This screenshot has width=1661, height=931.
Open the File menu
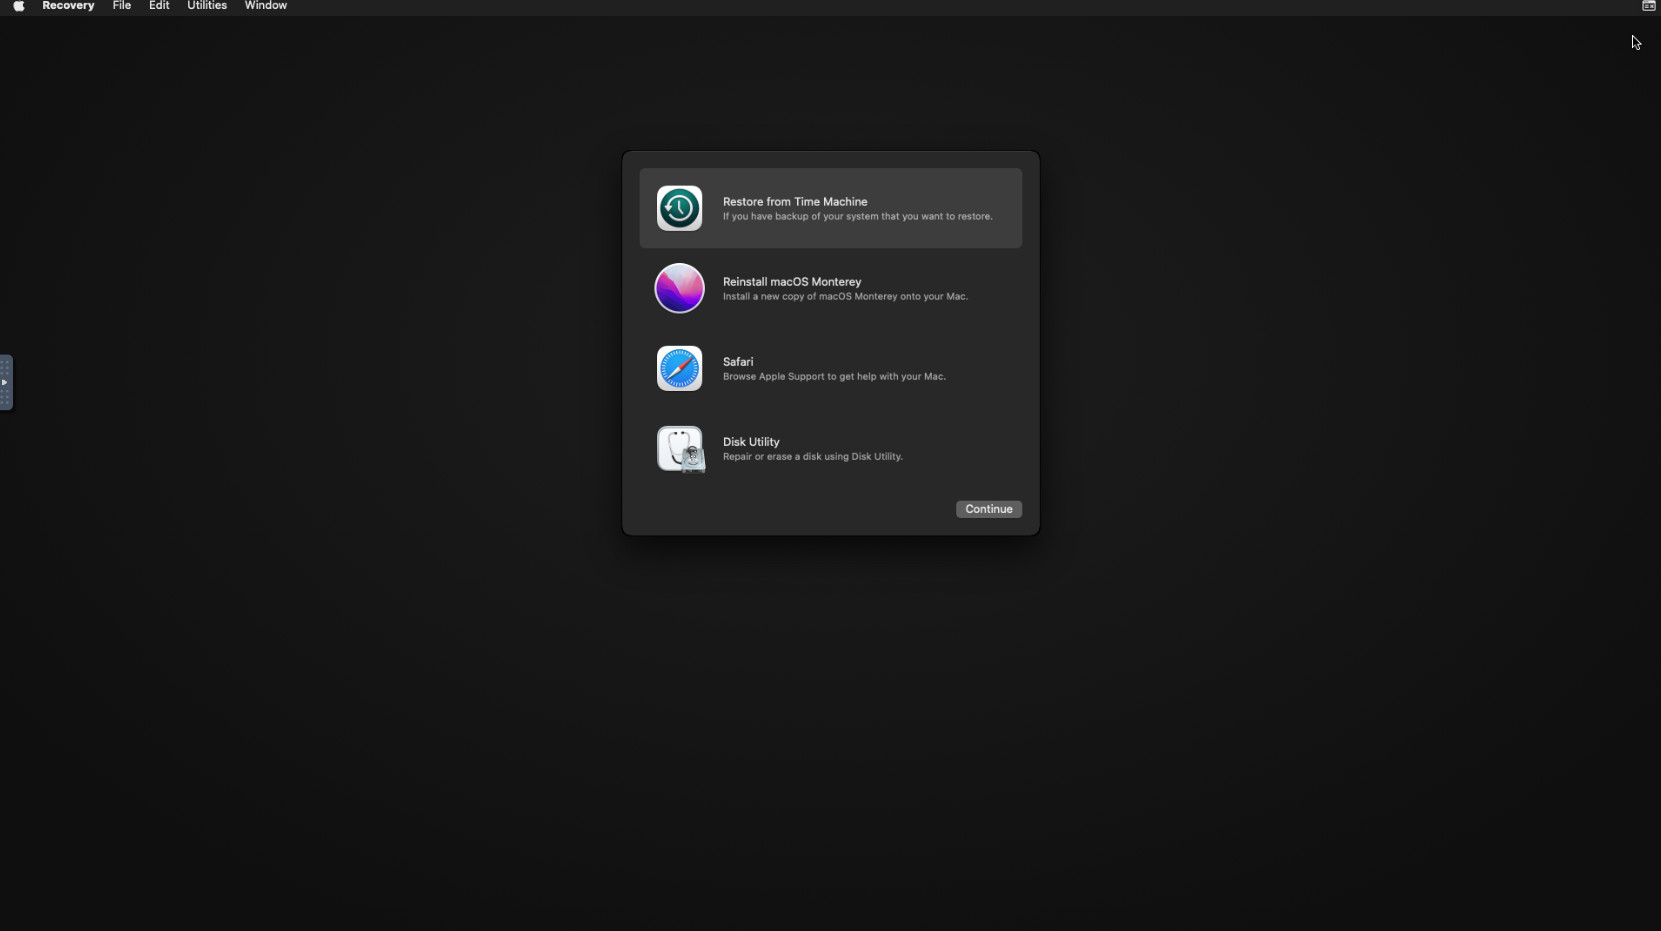tap(122, 6)
